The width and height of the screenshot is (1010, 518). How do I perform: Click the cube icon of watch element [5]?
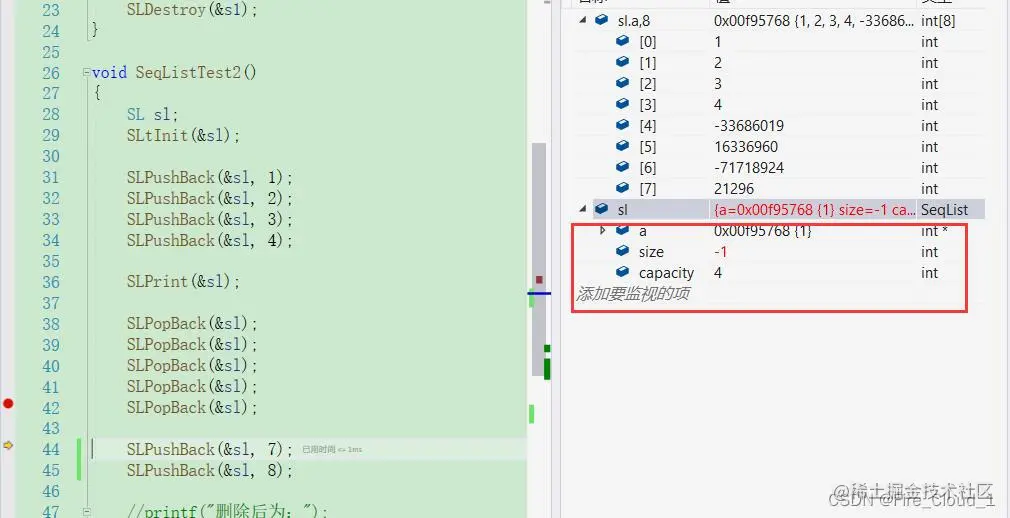622,146
